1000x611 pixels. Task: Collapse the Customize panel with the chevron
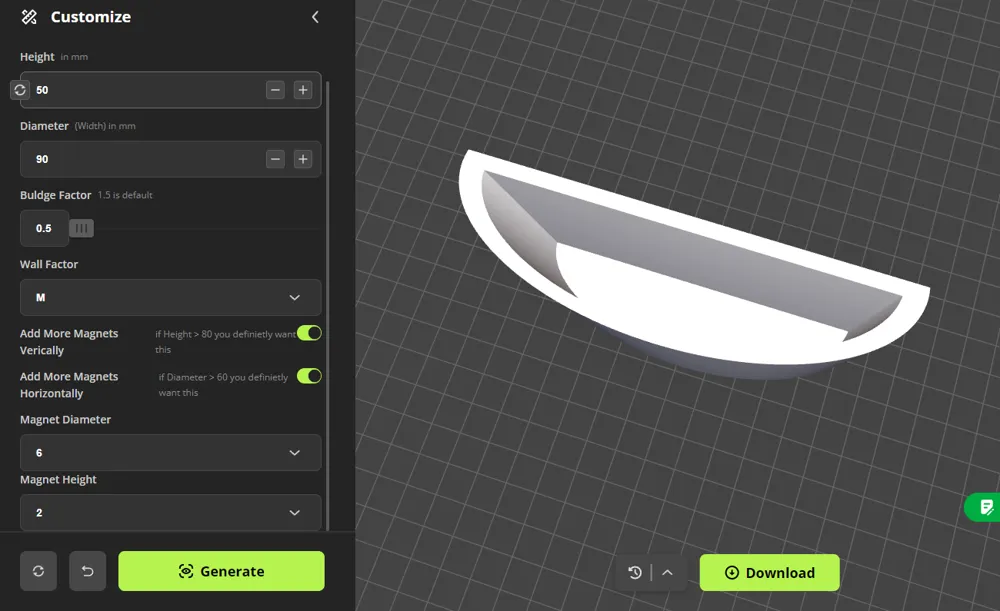pos(315,17)
